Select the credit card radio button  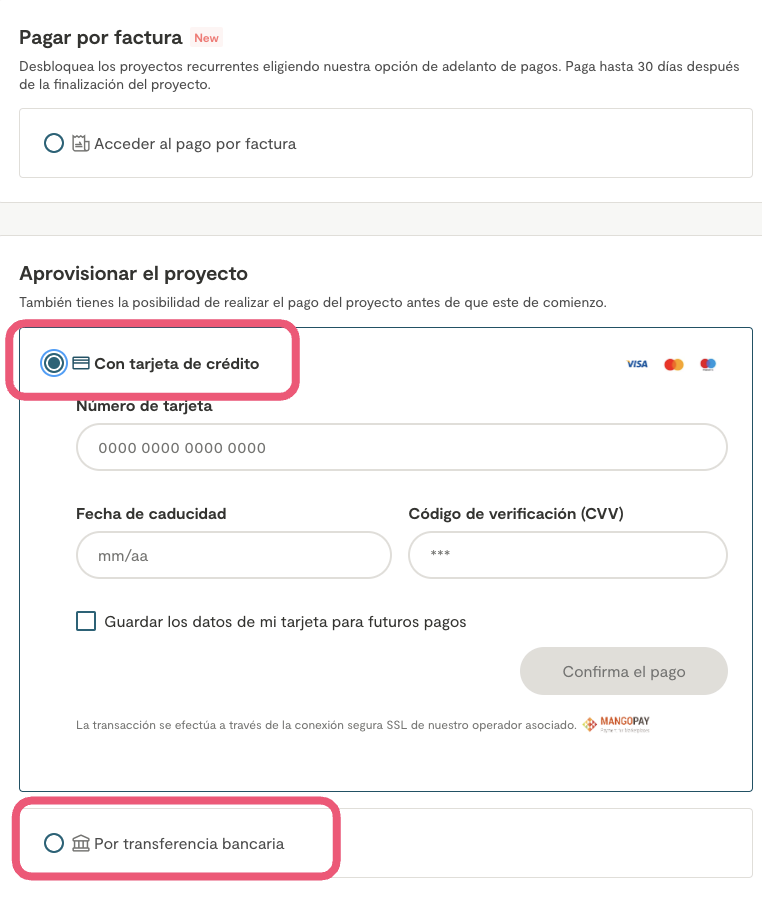(x=54, y=363)
